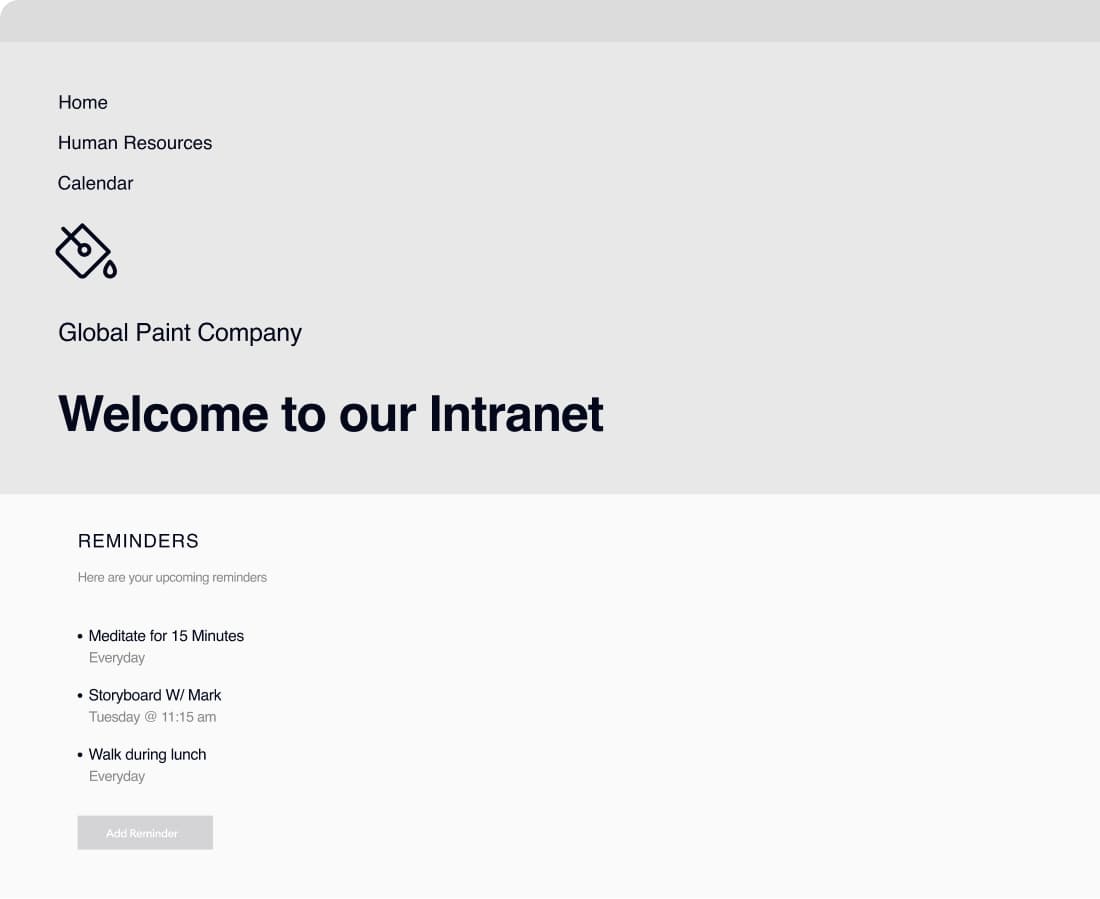1100x899 pixels.
Task: Click the Add Reminder button
Action: click(145, 832)
